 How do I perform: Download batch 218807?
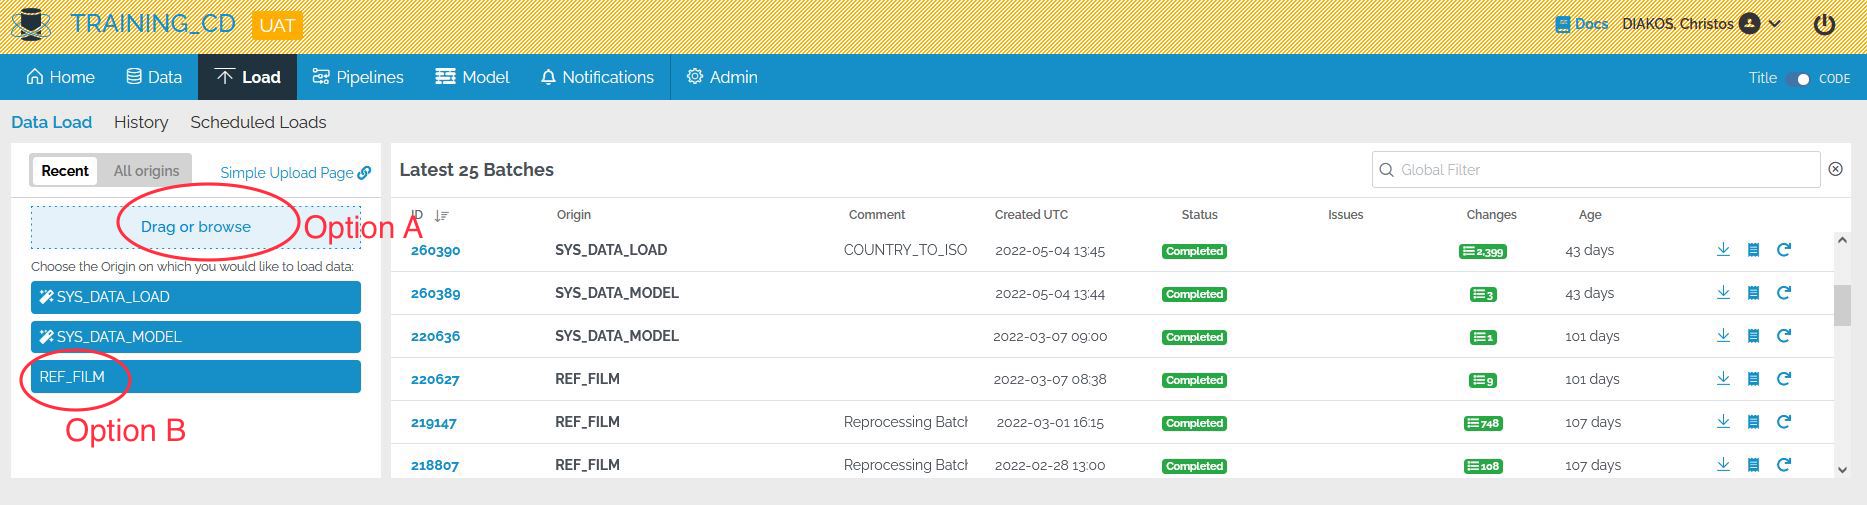point(1723,465)
